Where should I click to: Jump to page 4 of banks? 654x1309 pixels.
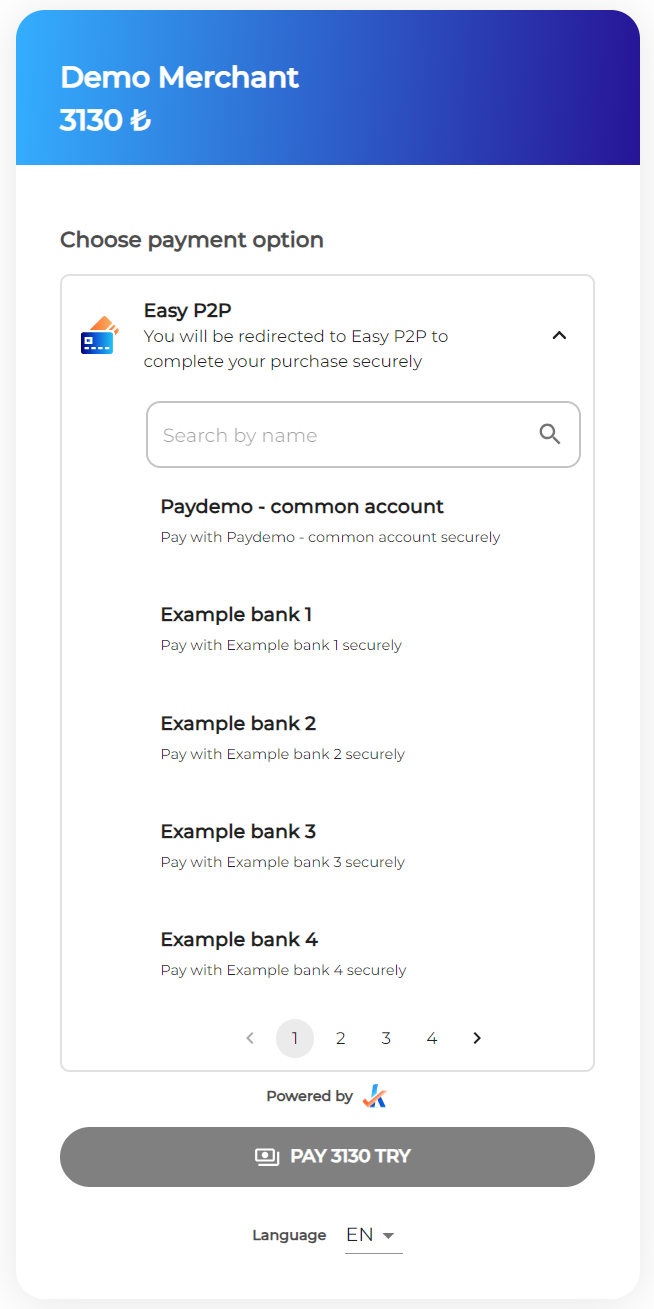tap(432, 1038)
